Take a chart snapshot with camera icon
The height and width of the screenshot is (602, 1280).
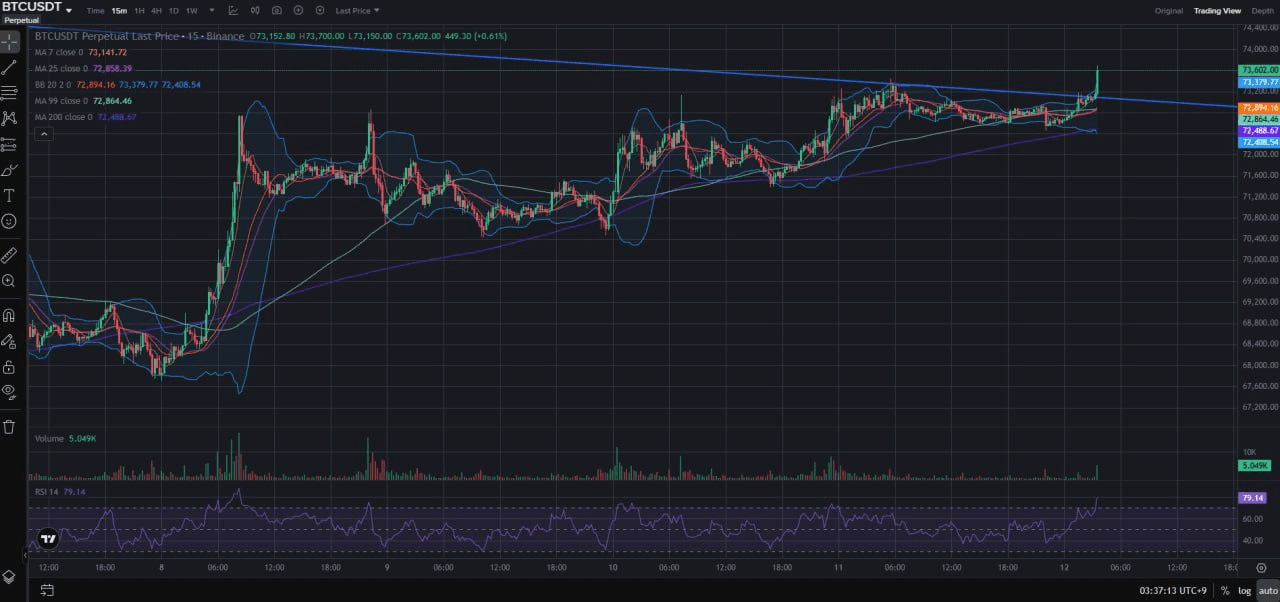(276, 10)
